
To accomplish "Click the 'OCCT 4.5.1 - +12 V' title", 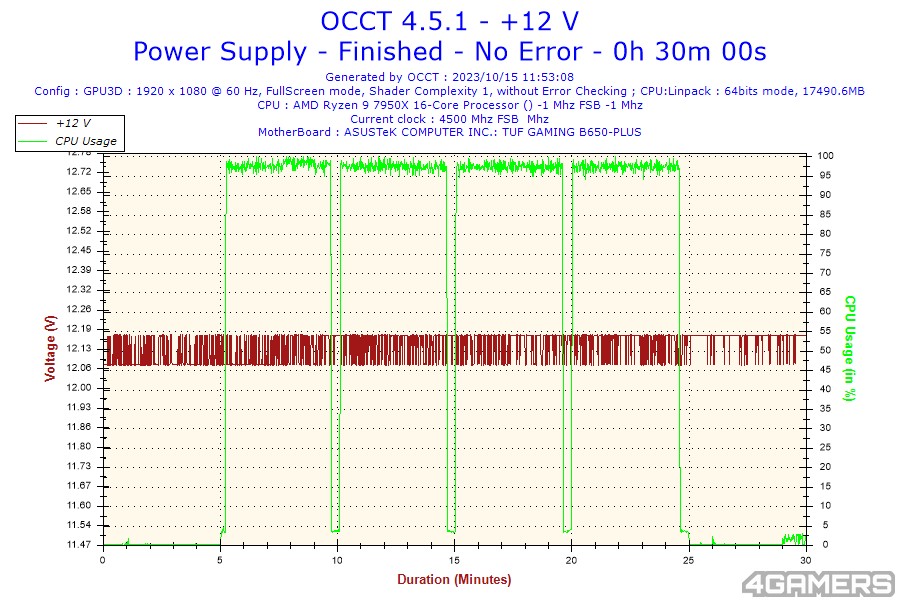I will click(x=449, y=22).
